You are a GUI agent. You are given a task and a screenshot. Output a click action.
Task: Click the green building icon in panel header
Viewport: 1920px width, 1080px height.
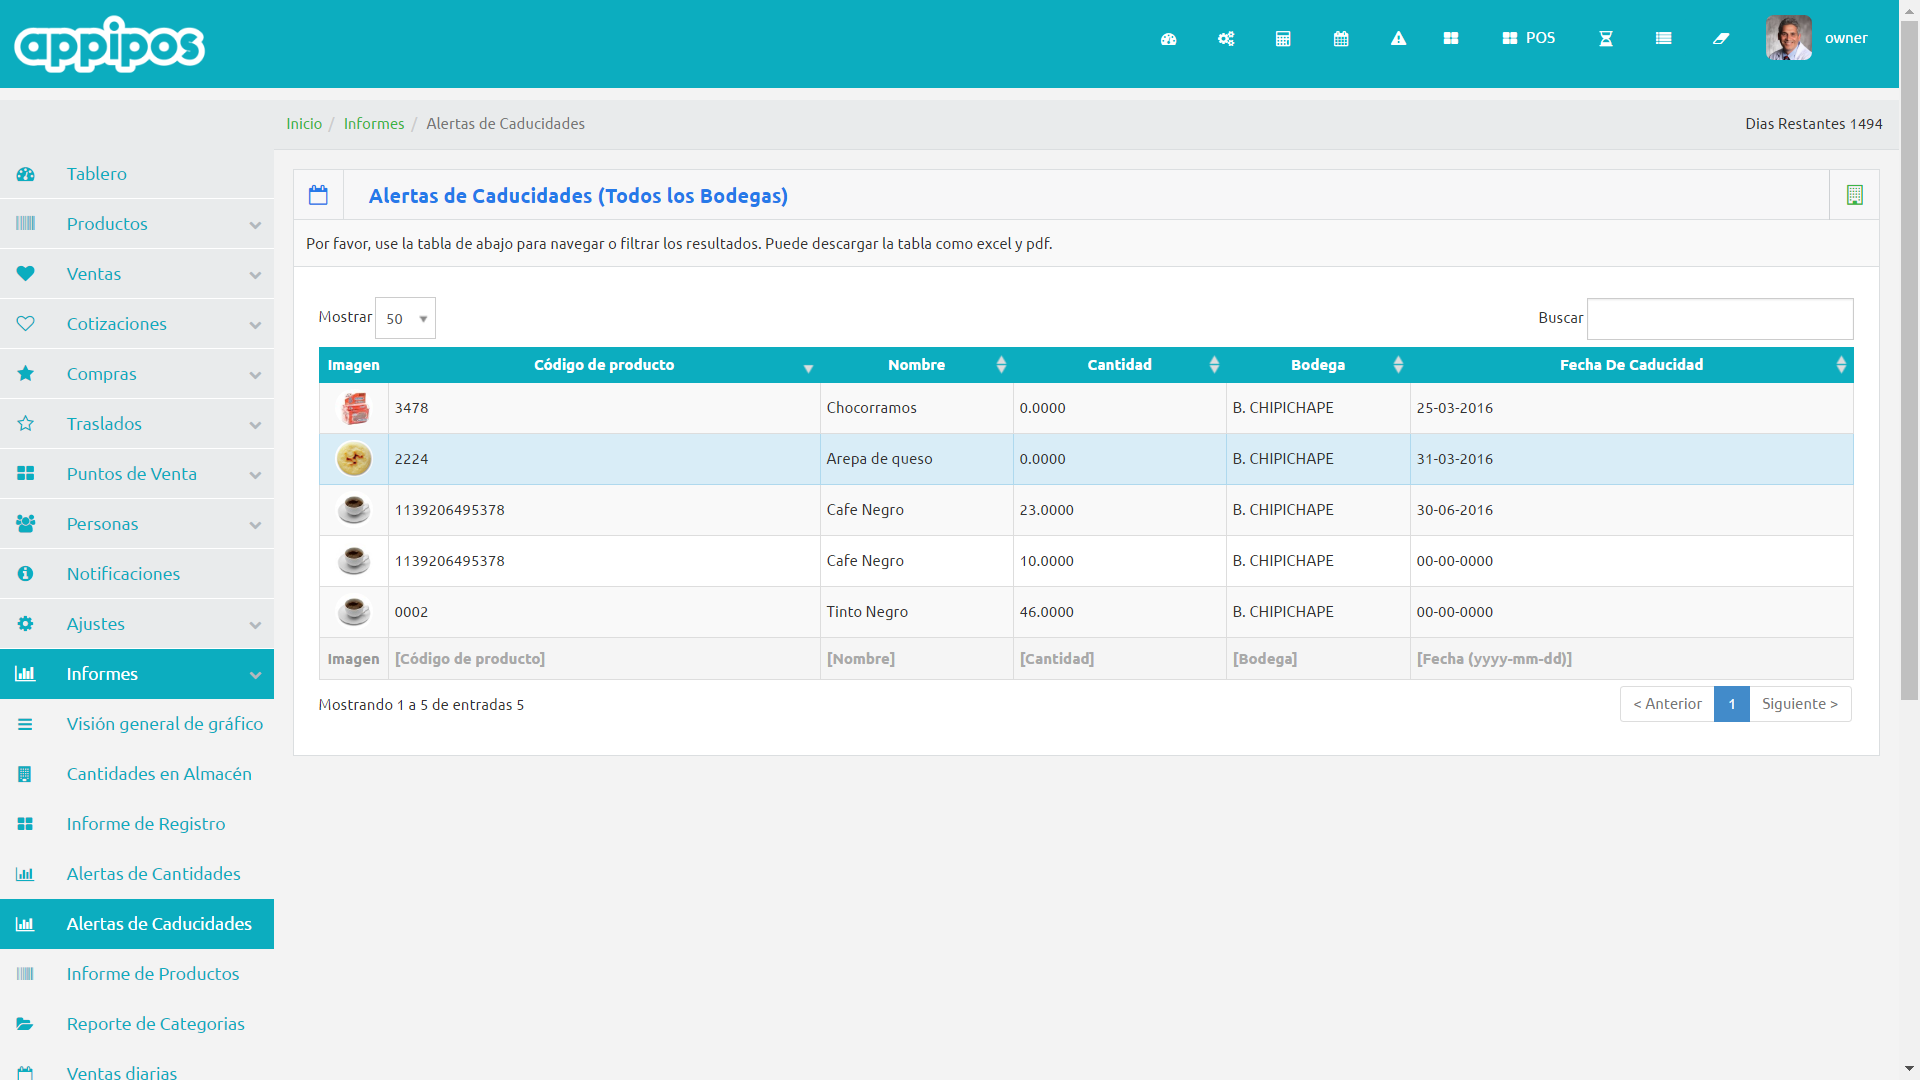[1854, 195]
